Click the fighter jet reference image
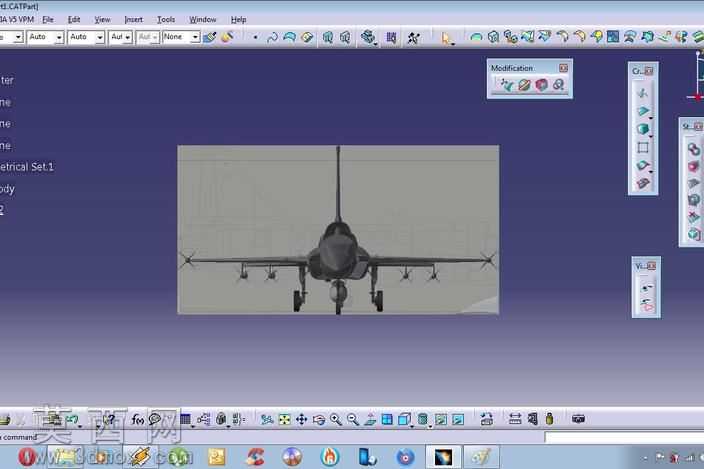Screen dimensions: 704x469 pos(338,229)
